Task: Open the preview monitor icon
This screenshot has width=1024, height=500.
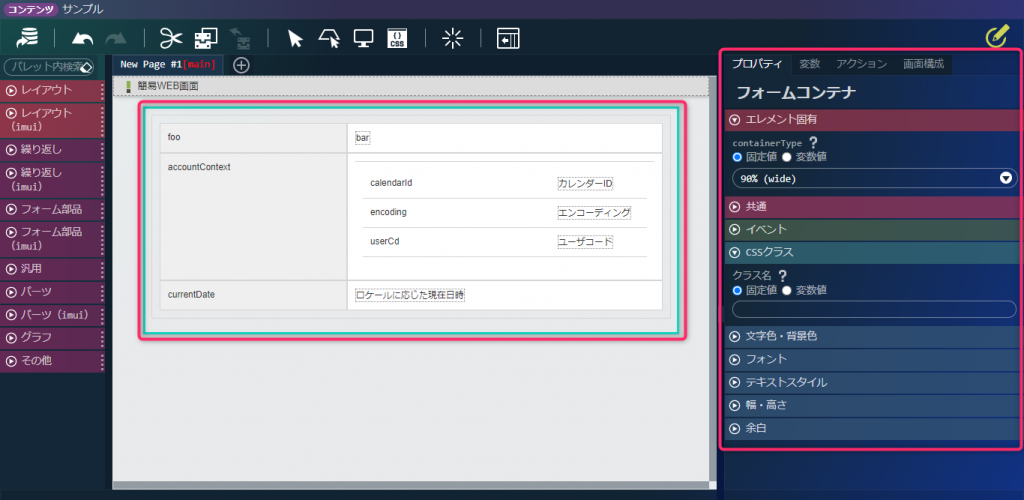Action: 363,39
